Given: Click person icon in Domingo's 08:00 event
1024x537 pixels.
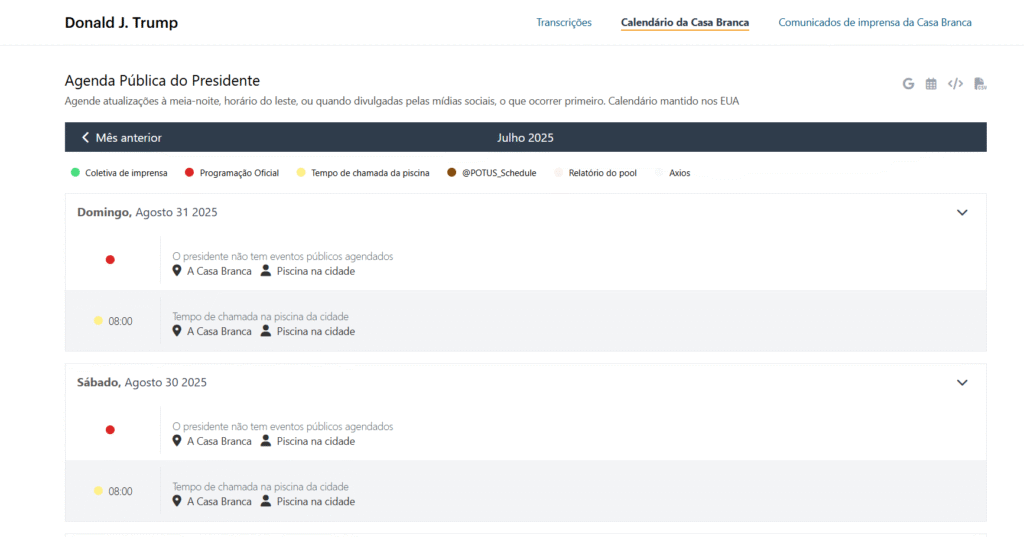Looking at the screenshot, I should (x=266, y=331).
